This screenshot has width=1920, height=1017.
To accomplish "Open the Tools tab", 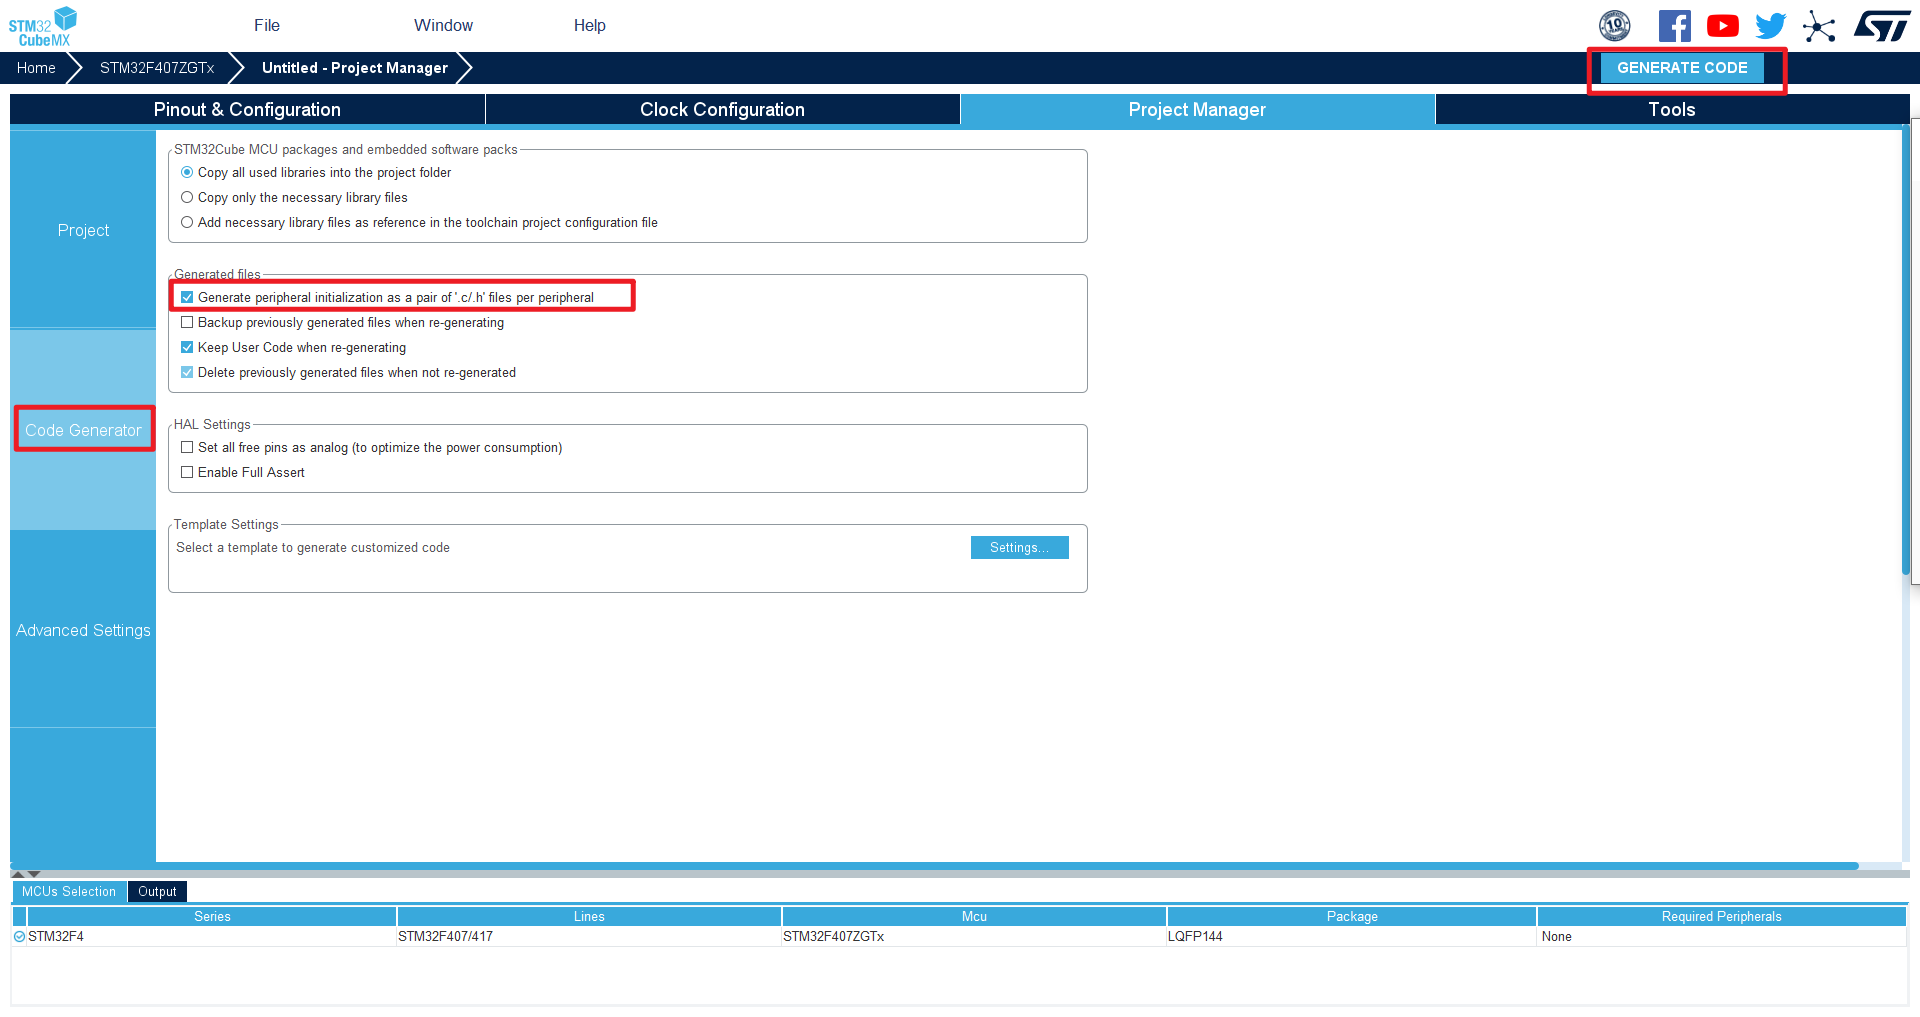I will point(1672,110).
